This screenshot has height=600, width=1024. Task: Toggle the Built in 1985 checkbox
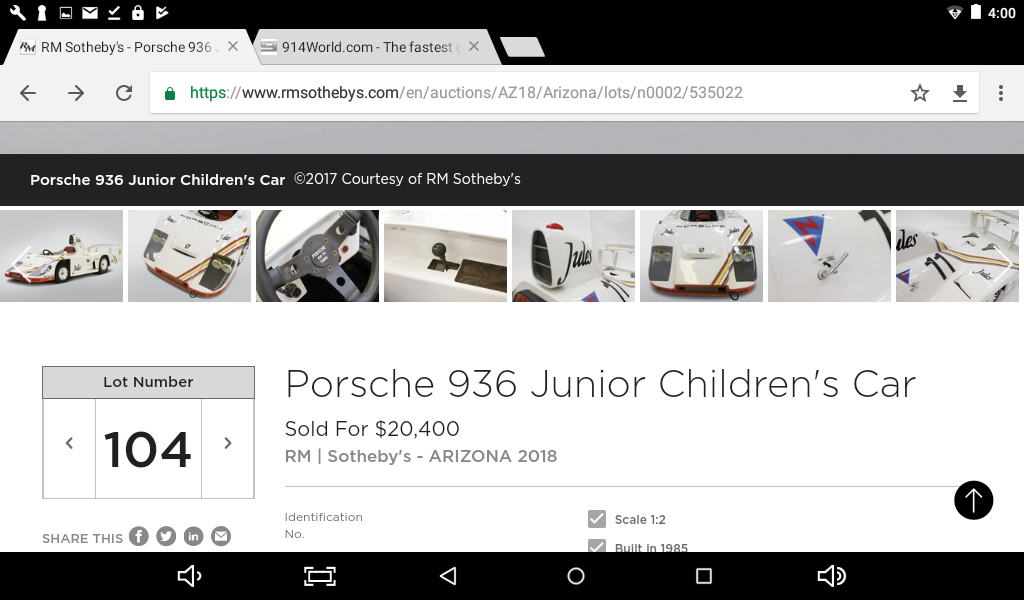597,546
